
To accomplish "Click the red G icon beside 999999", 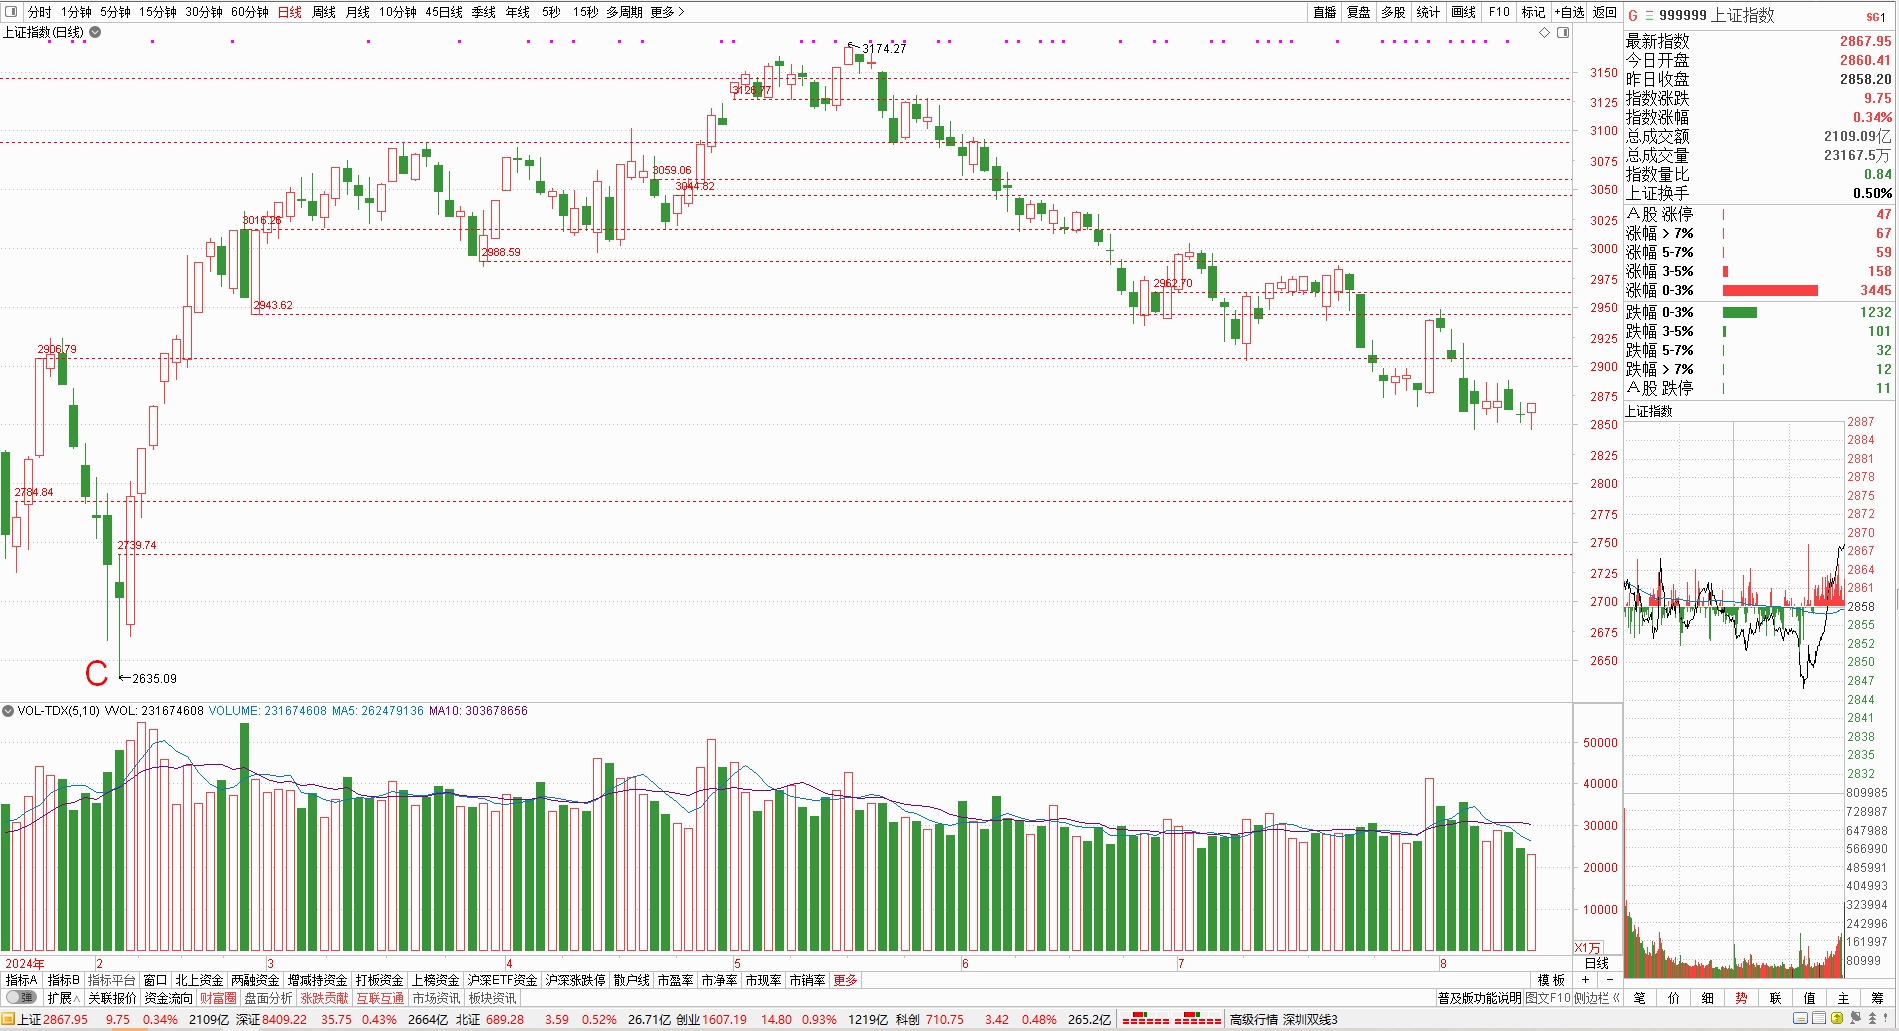I will click(x=1633, y=16).
